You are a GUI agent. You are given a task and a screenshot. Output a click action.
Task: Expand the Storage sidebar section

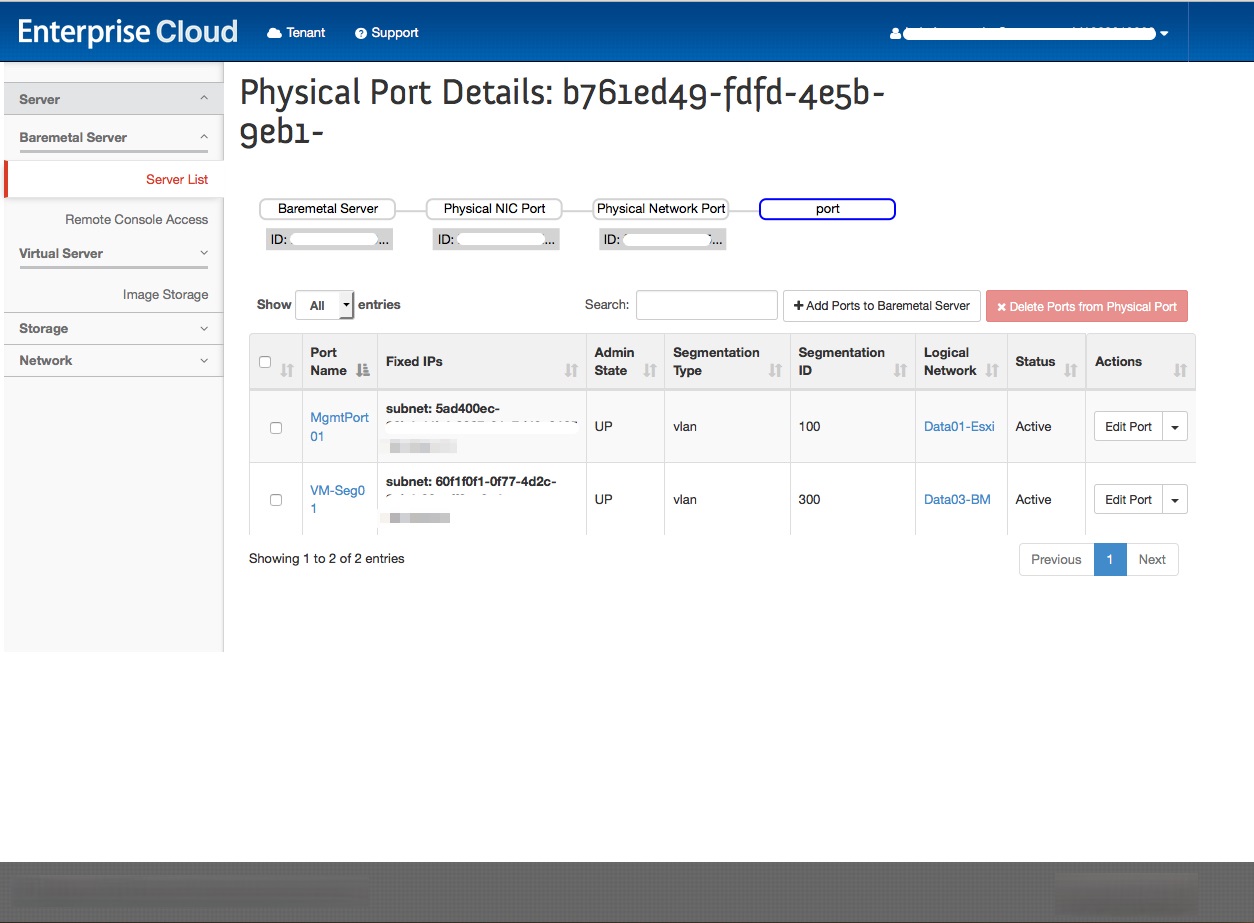coord(113,328)
